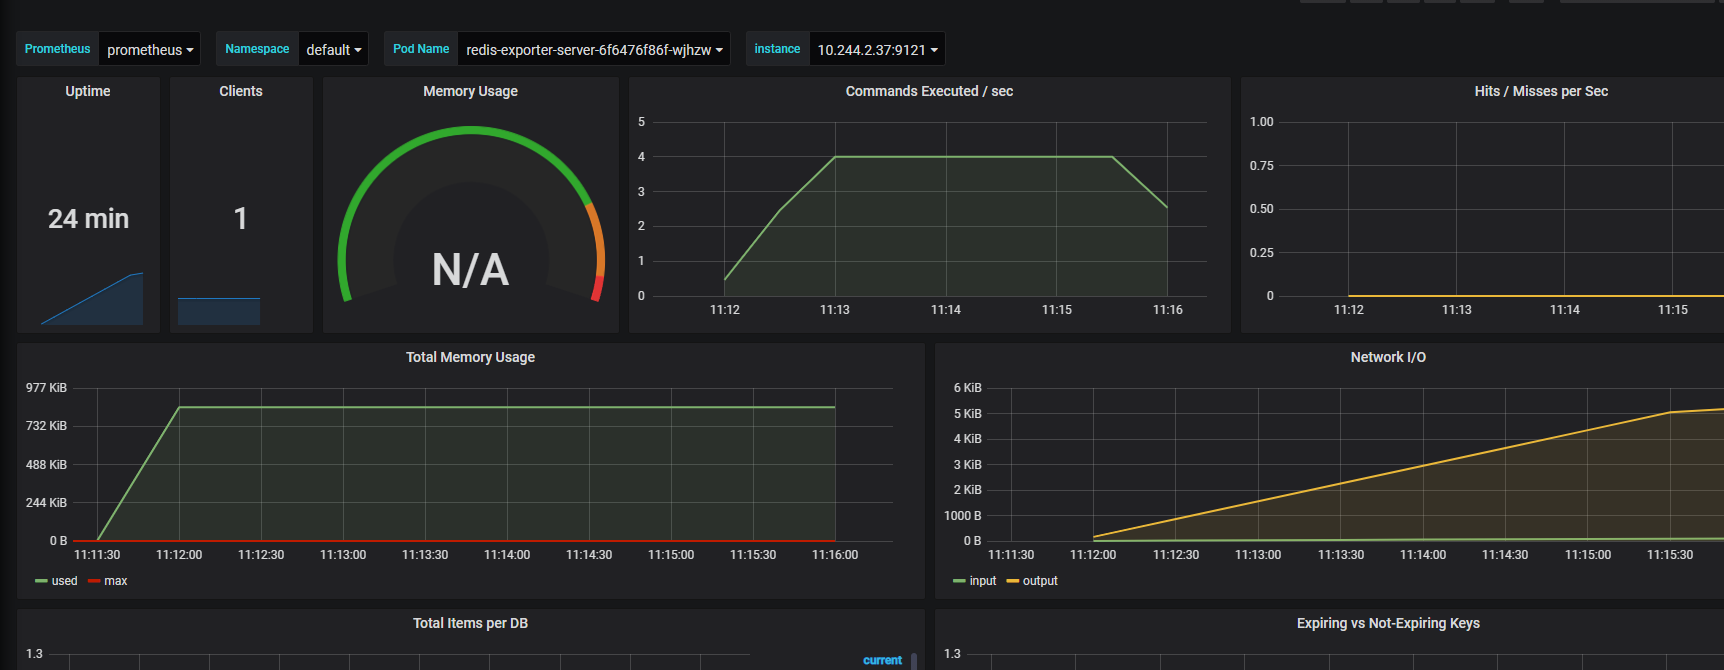Screen dimensions: 1724x670
Task: Sort legend by the 'current' column header
Action: [882, 660]
